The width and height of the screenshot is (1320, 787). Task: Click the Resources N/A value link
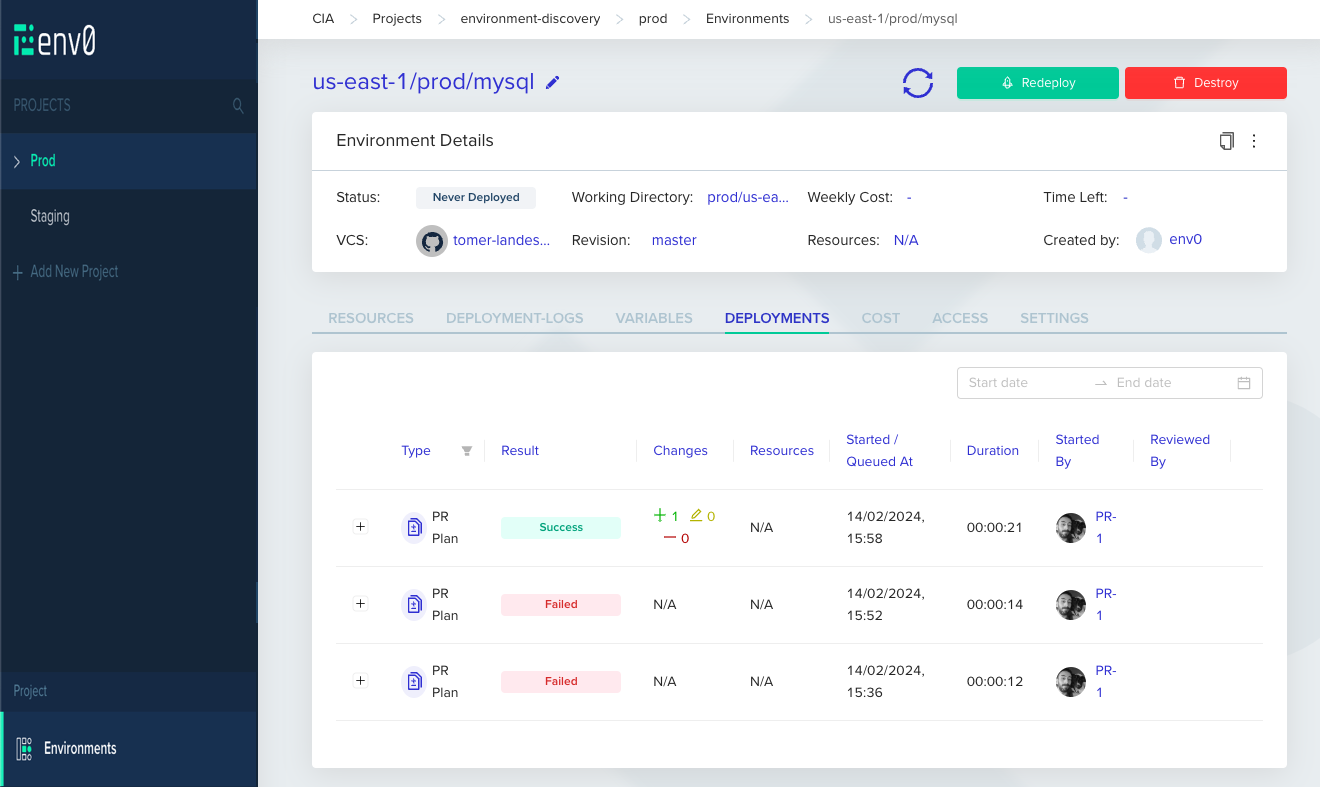pos(906,240)
